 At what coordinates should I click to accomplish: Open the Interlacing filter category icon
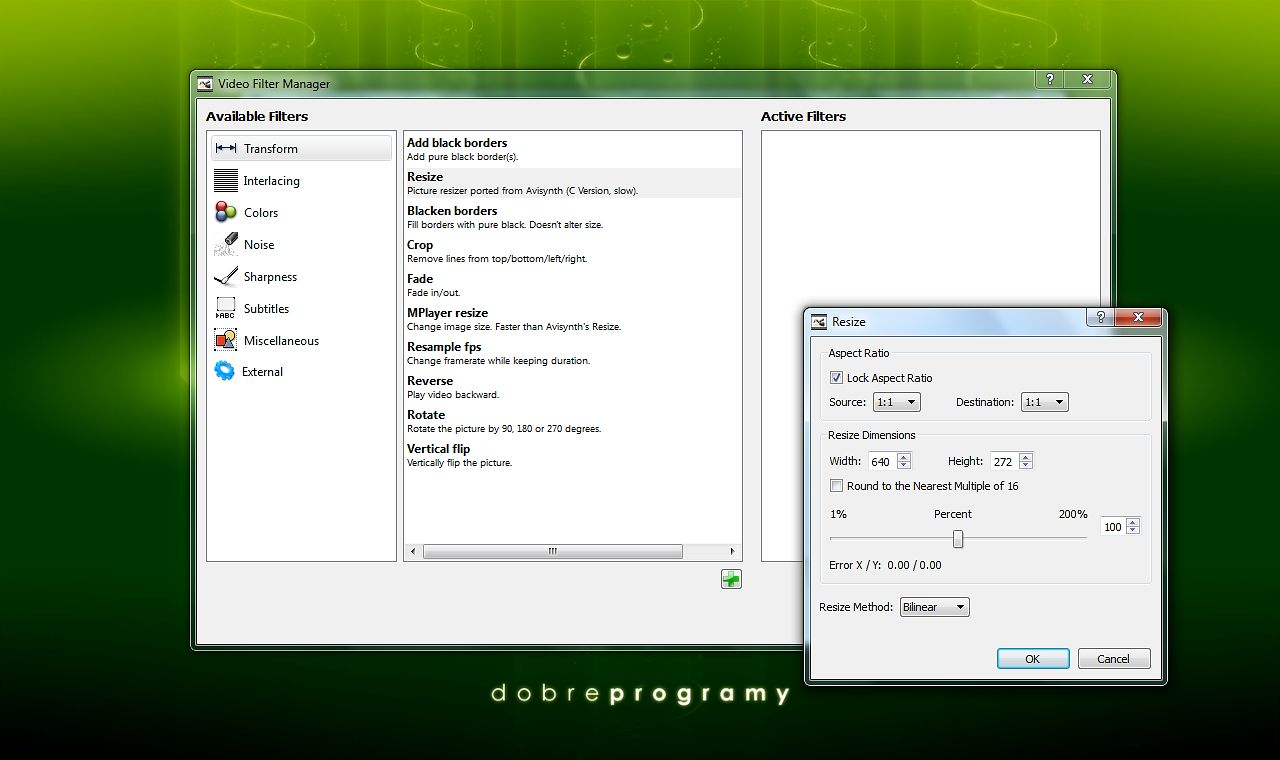[226, 180]
